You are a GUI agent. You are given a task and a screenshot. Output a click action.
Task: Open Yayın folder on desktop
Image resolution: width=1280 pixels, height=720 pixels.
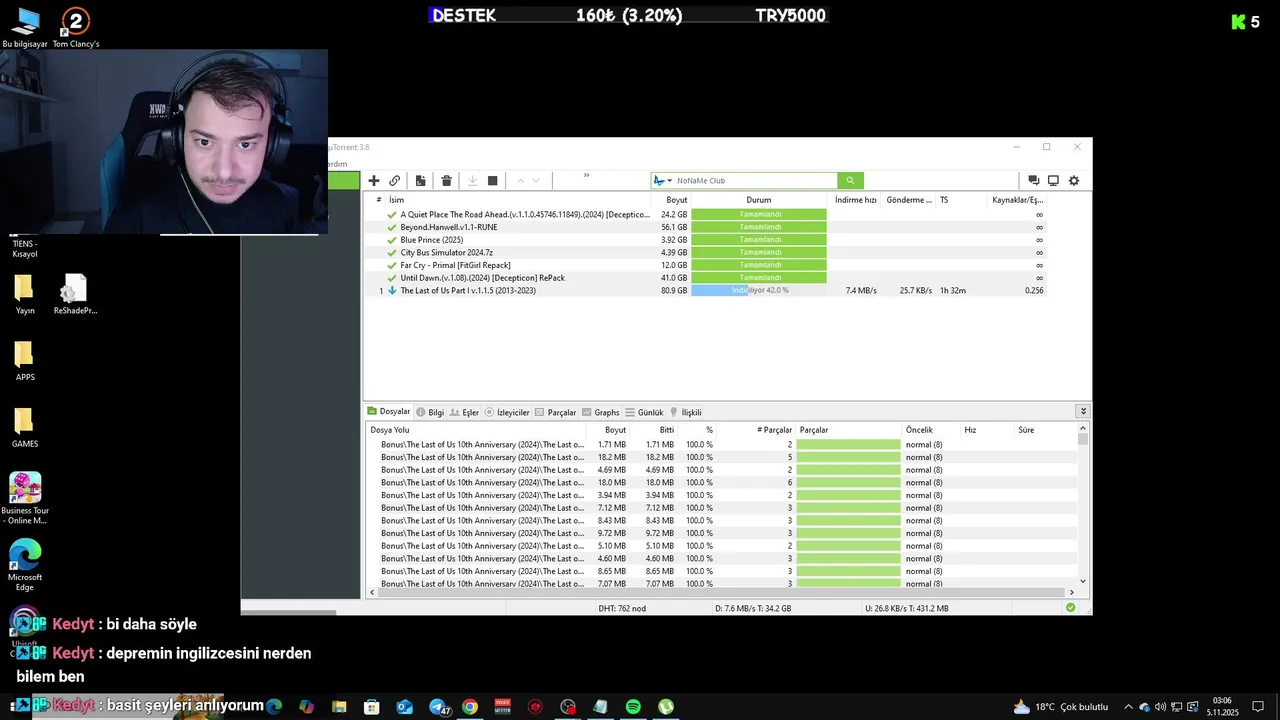[25, 295]
